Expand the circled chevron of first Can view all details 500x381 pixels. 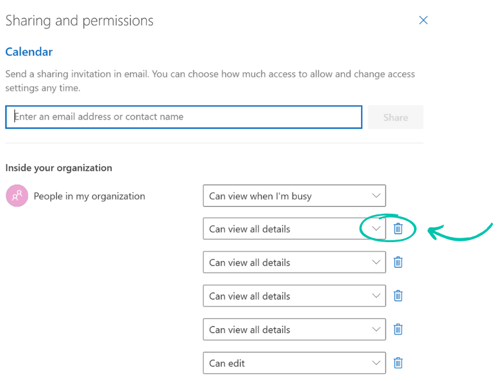pos(376,229)
